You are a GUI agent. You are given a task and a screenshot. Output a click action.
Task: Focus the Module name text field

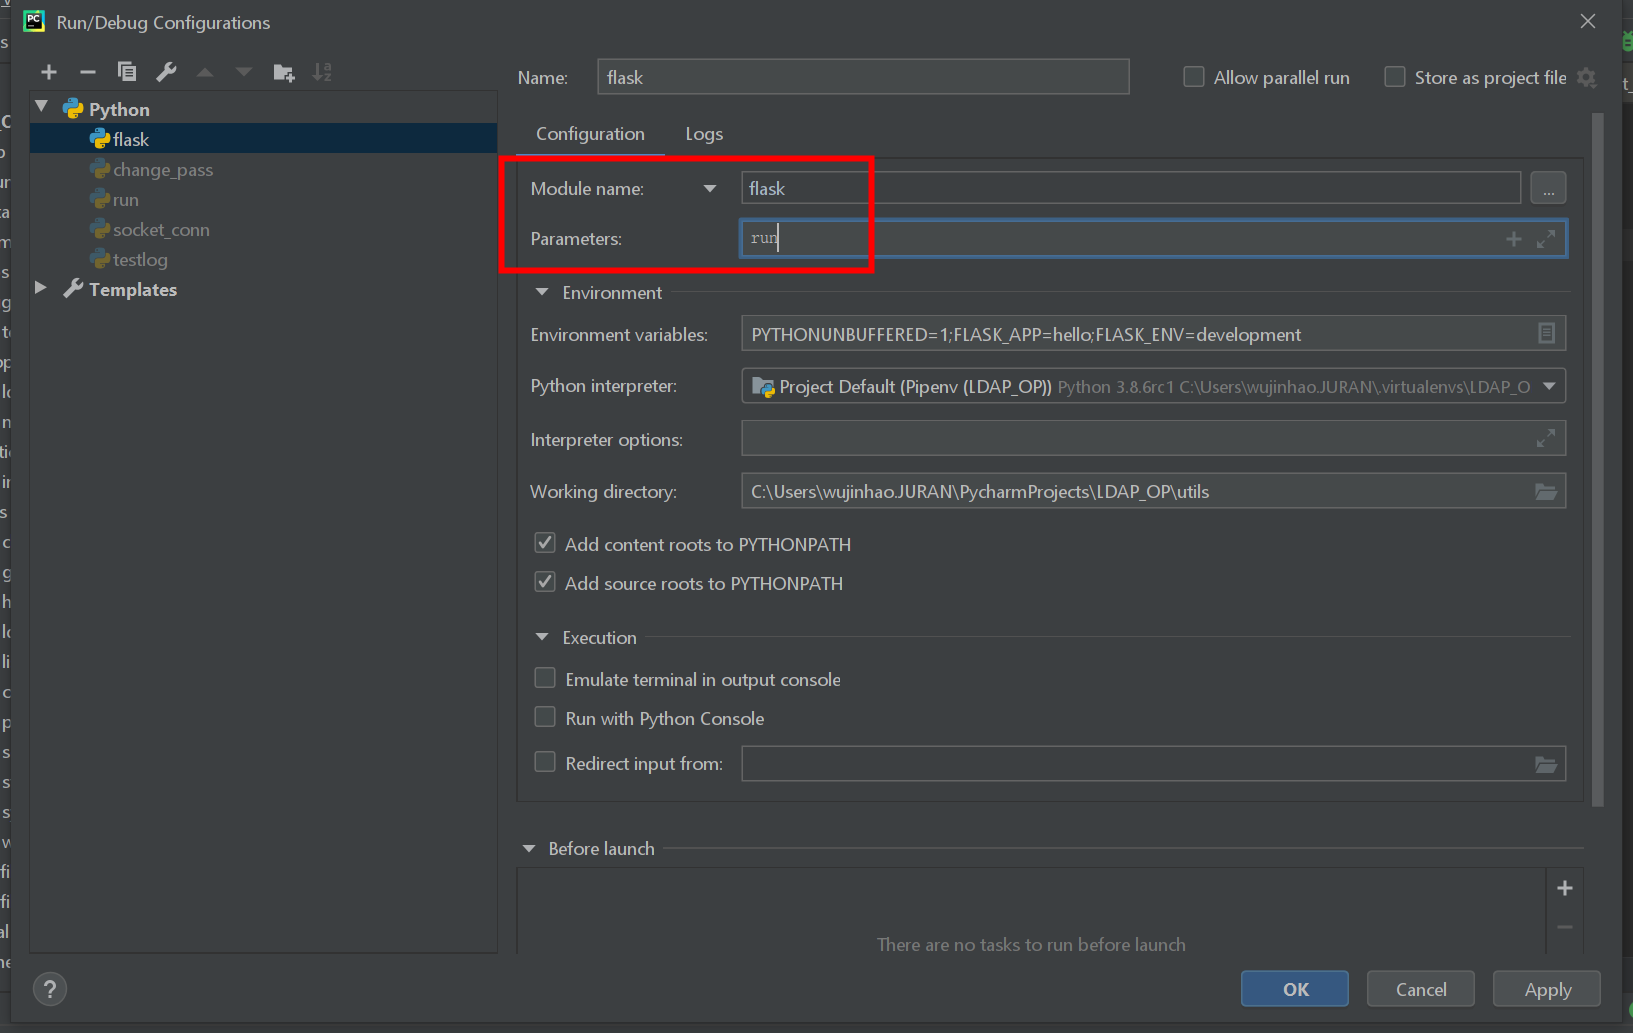(1131, 188)
